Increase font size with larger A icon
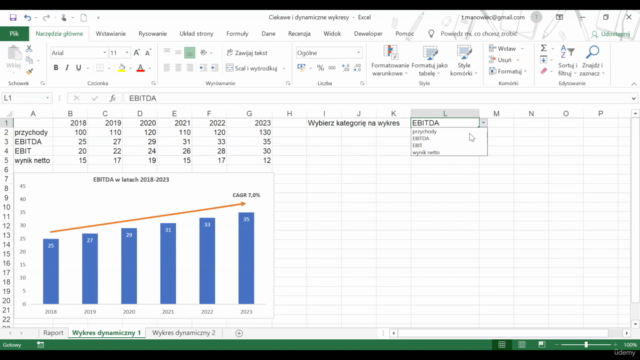640x360 pixels. click(x=137, y=53)
